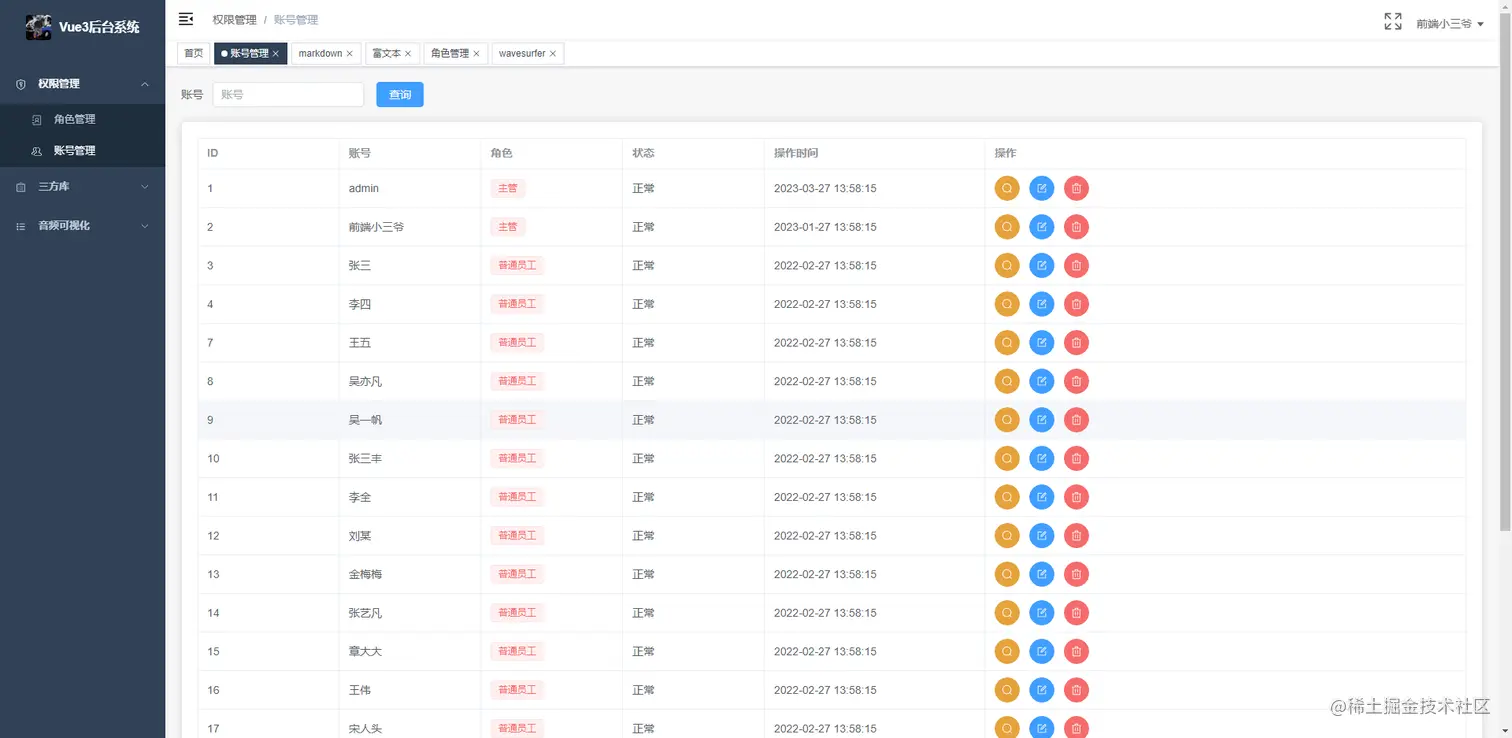The height and width of the screenshot is (738, 1512).
Task: Toggle fullscreen mode icon
Action: (x=1392, y=21)
